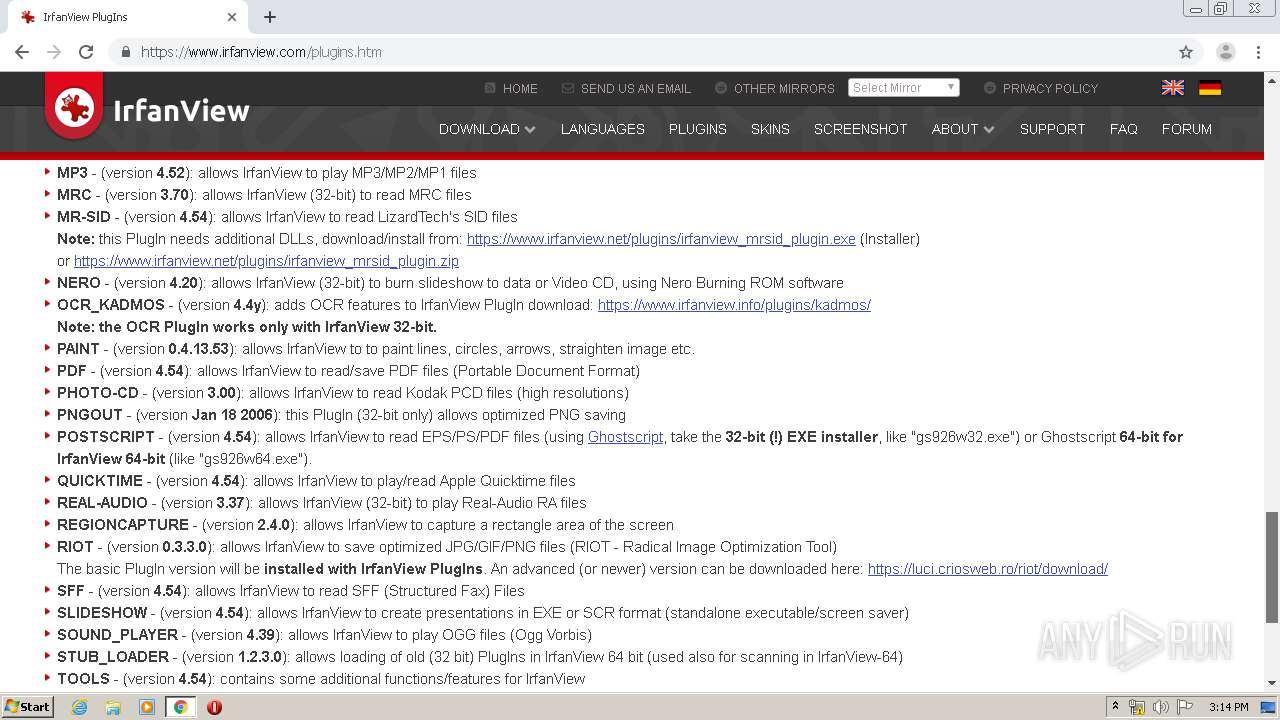Screen dimensions: 1280x720
Task: Open Windows Media Player taskbar icon
Action: pyautogui.click(x=147, y=707)
